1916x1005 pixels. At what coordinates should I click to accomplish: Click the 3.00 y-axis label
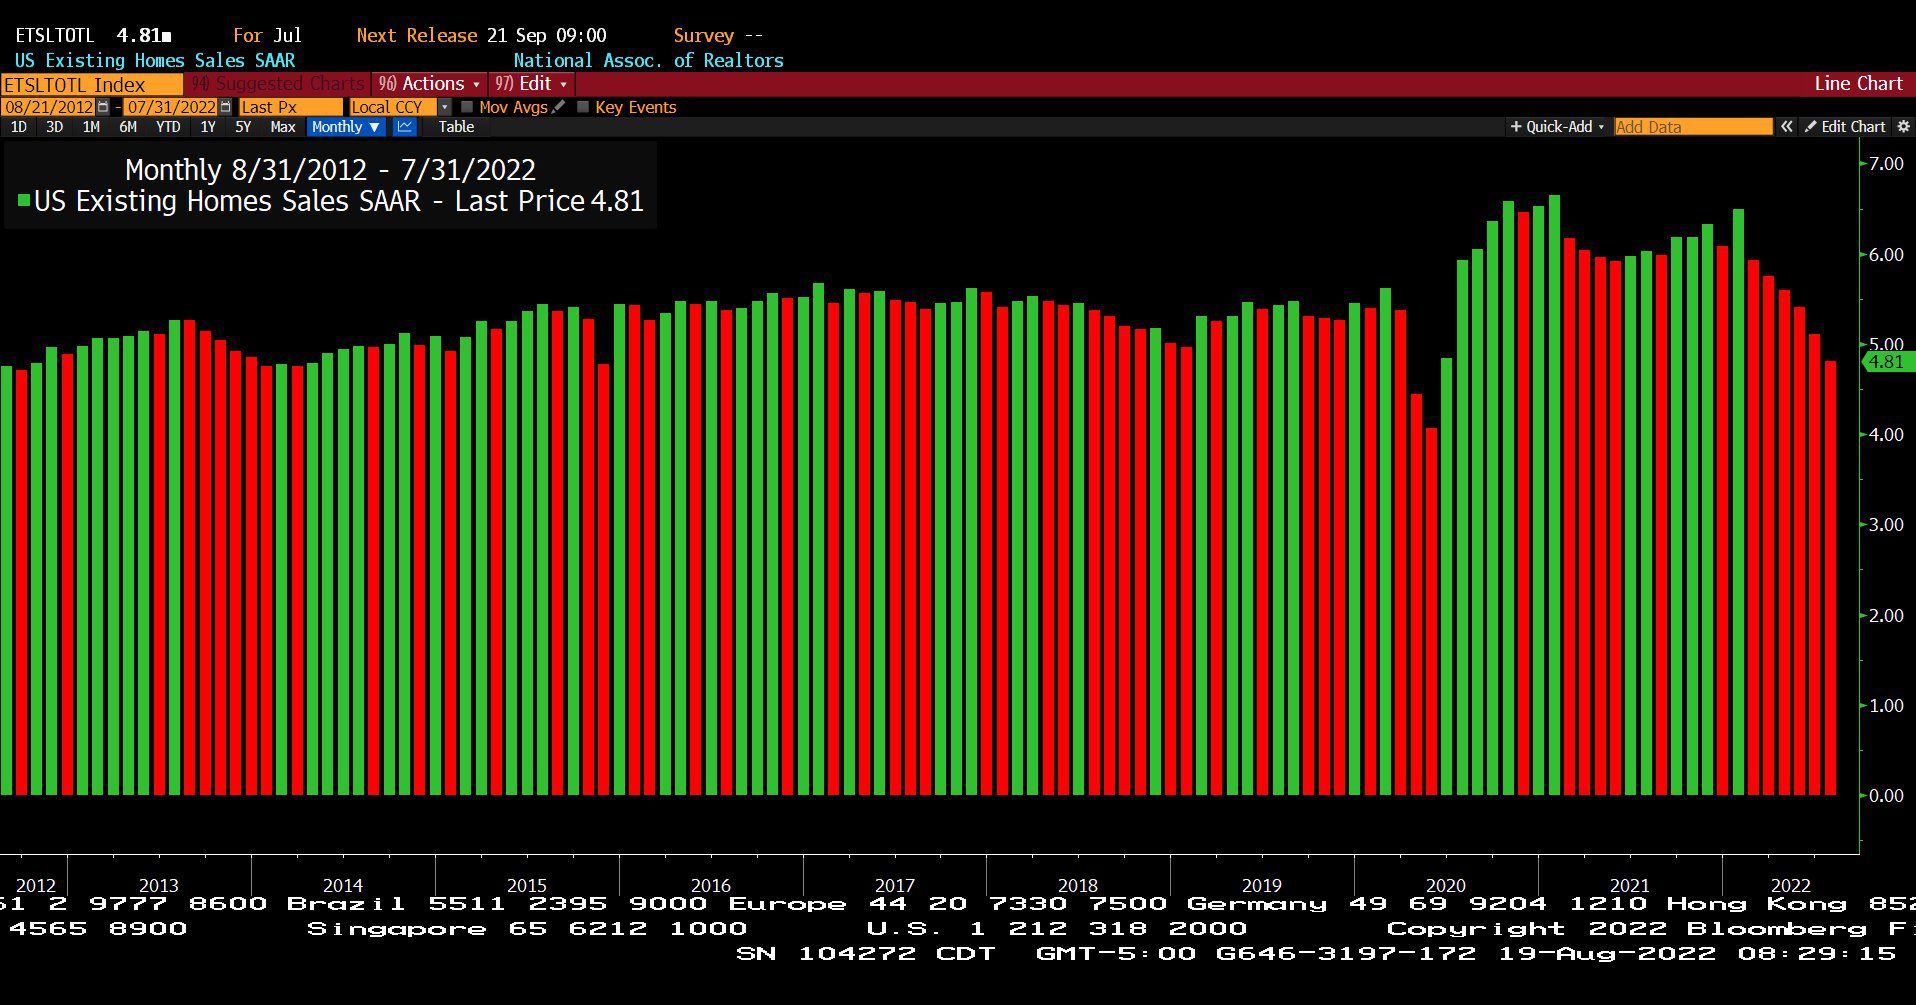click(x=1886, y=525)
